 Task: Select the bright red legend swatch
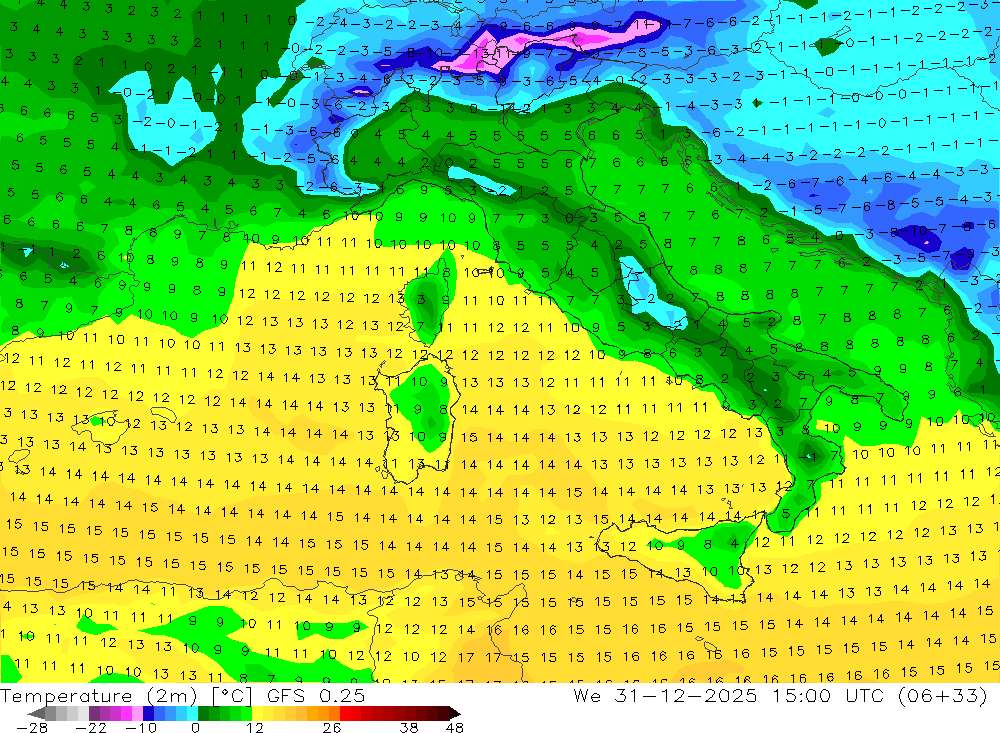click(345, 714)
